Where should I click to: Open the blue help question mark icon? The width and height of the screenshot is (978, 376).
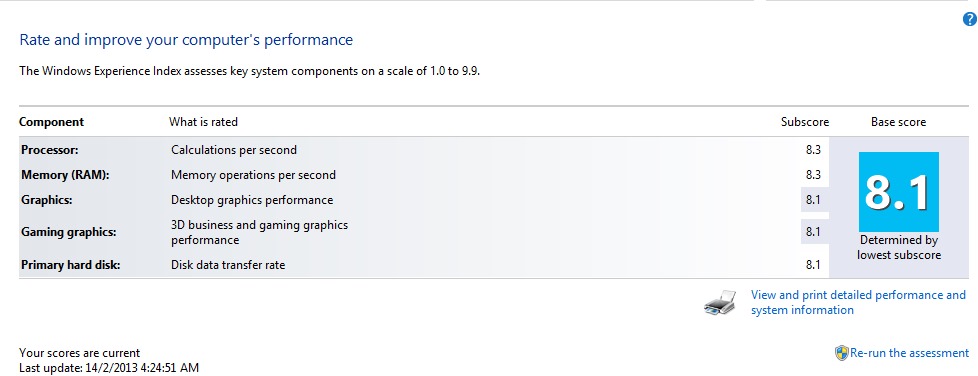pos(969,19)
